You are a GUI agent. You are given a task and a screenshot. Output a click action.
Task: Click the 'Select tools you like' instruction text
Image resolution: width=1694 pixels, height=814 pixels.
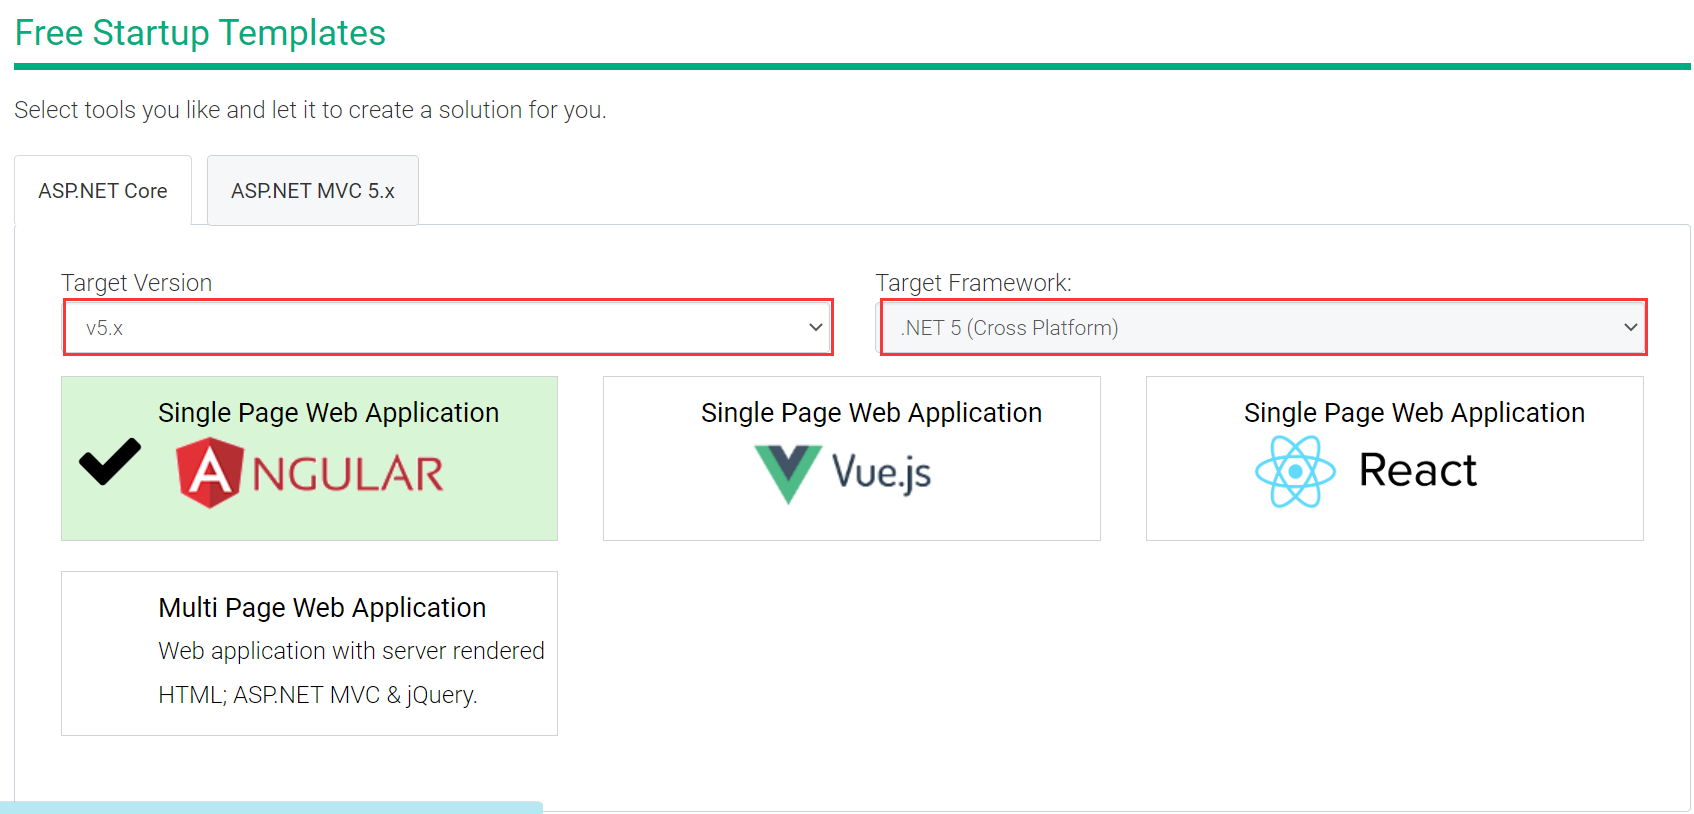310,110
